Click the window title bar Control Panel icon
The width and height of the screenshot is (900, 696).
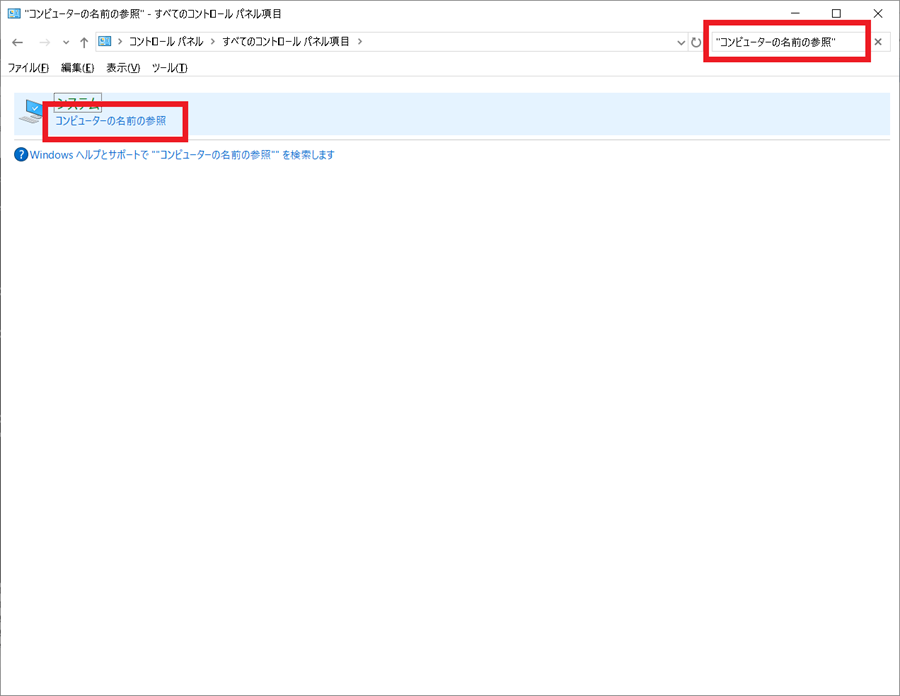coord(14,14)
